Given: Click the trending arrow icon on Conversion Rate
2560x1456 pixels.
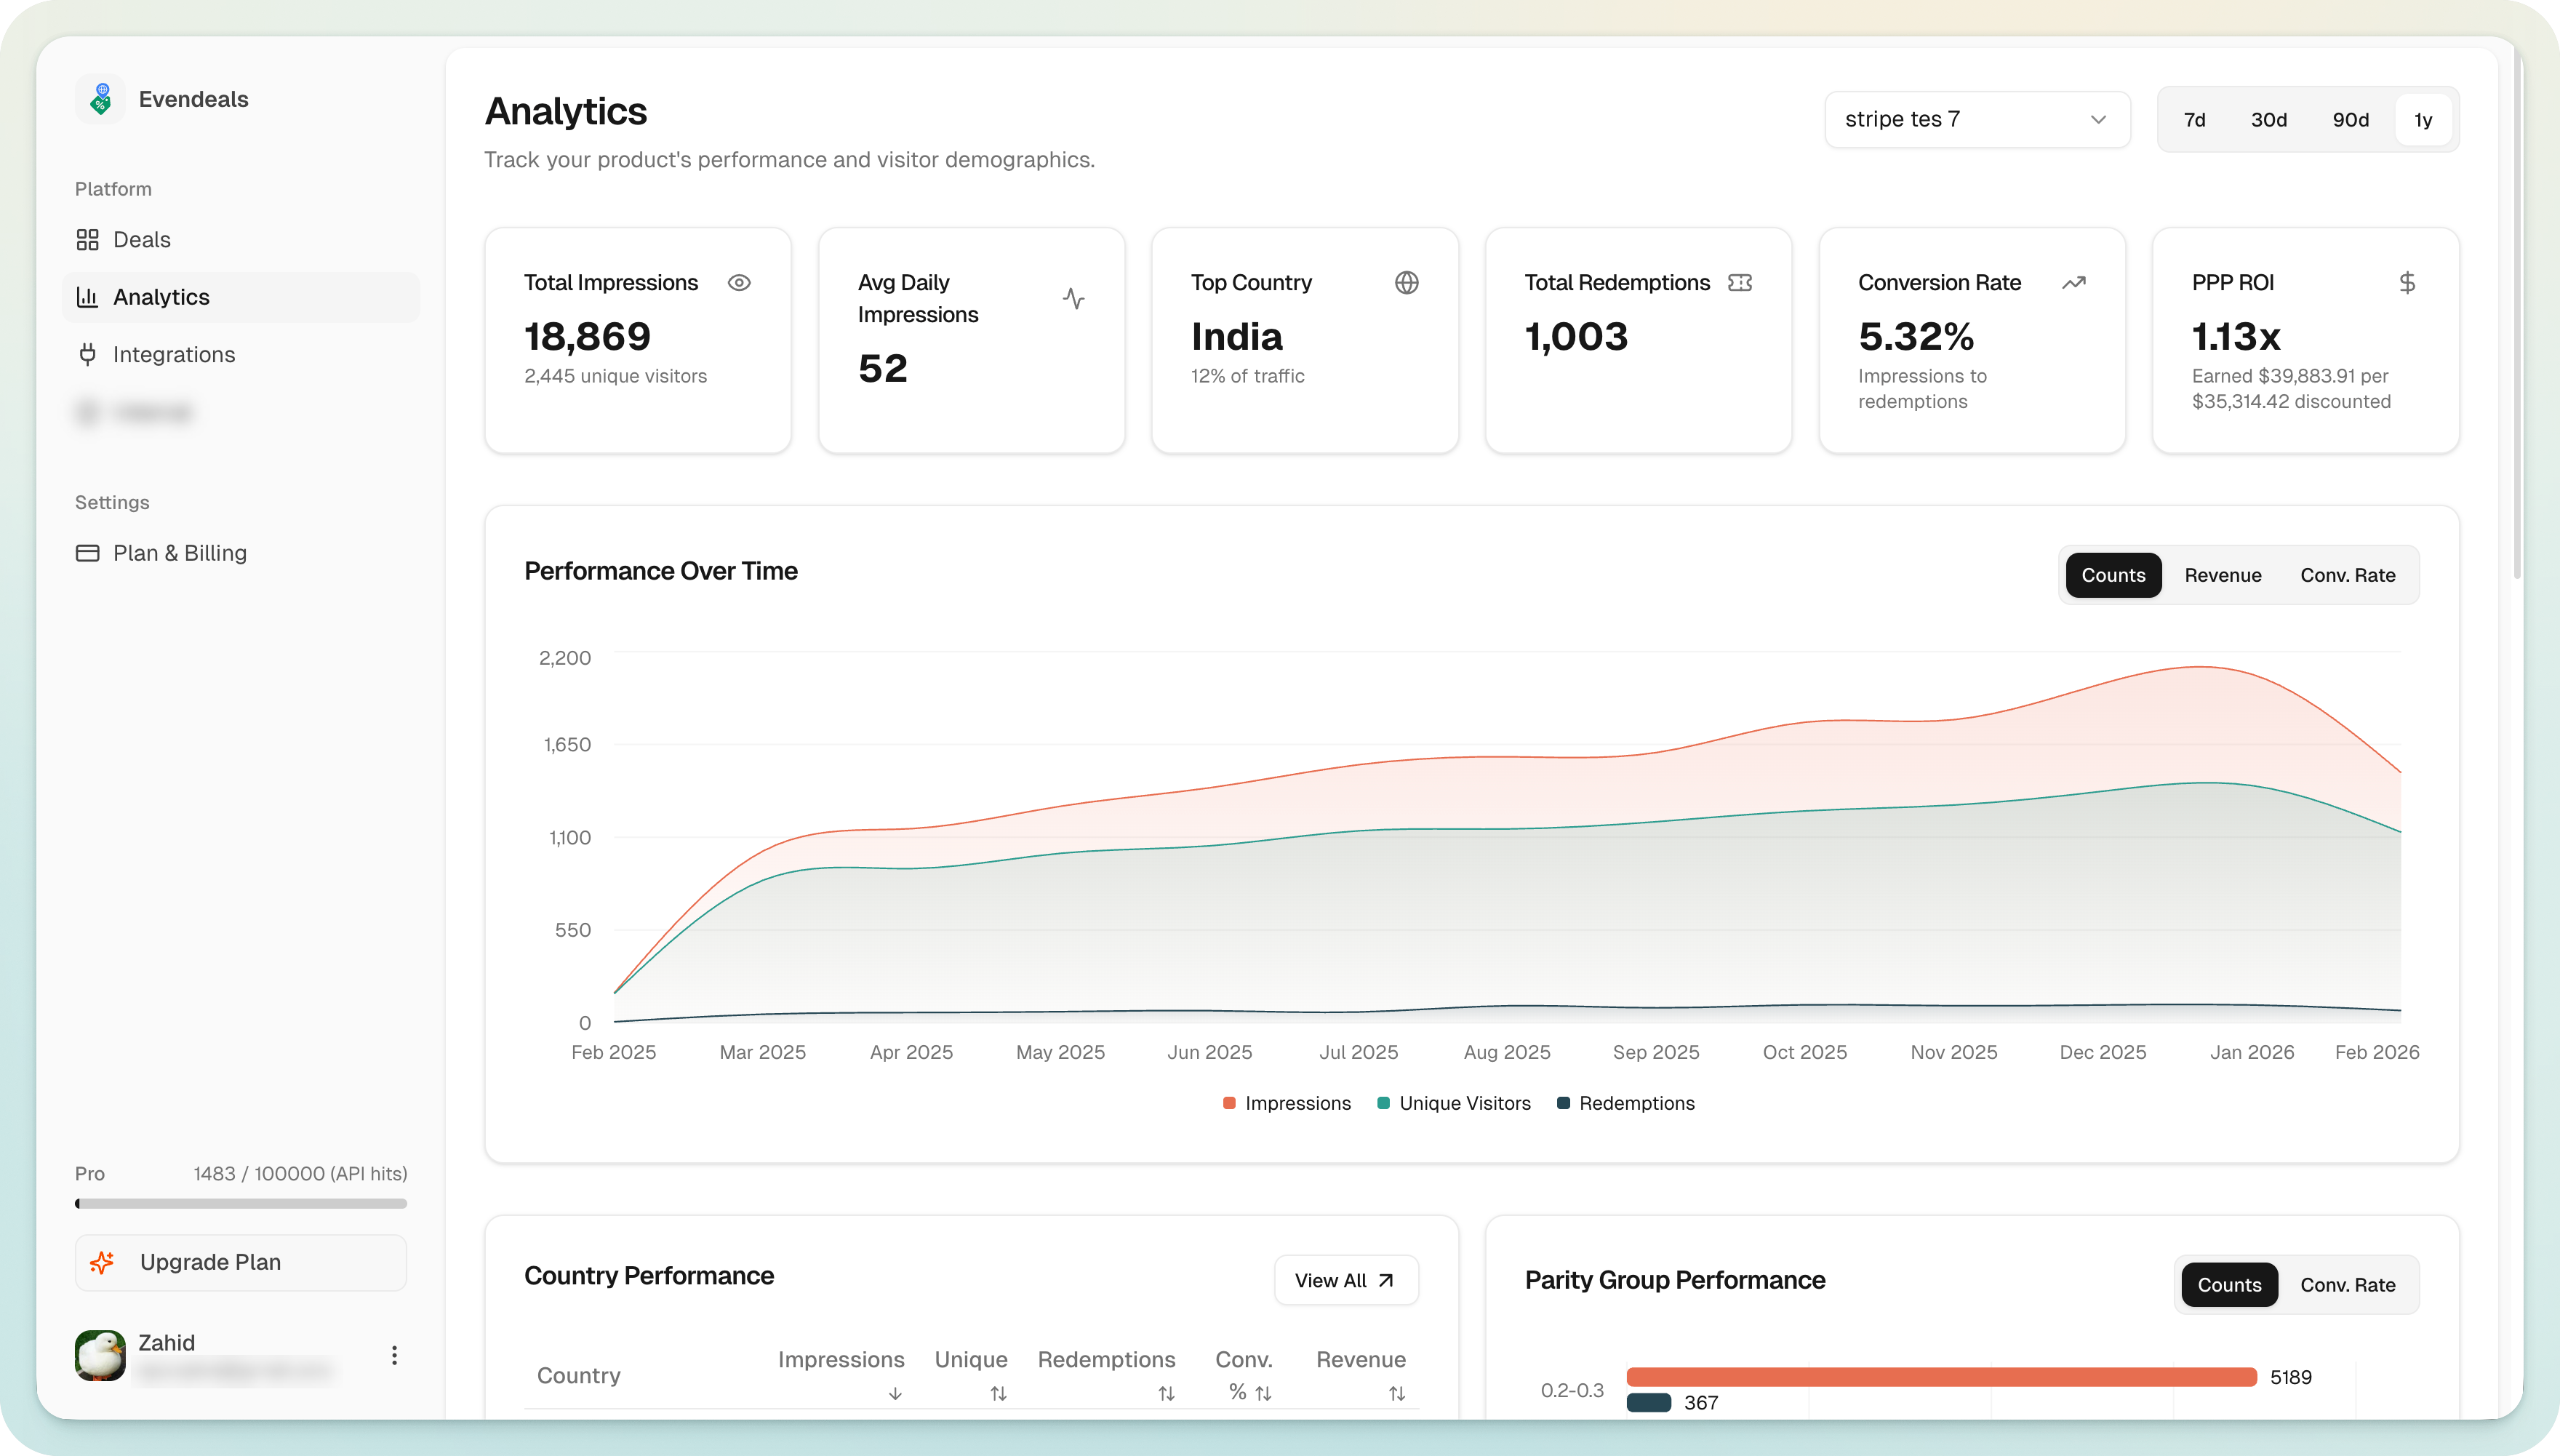Looking at the screenshot, I should pos(2074,283).
